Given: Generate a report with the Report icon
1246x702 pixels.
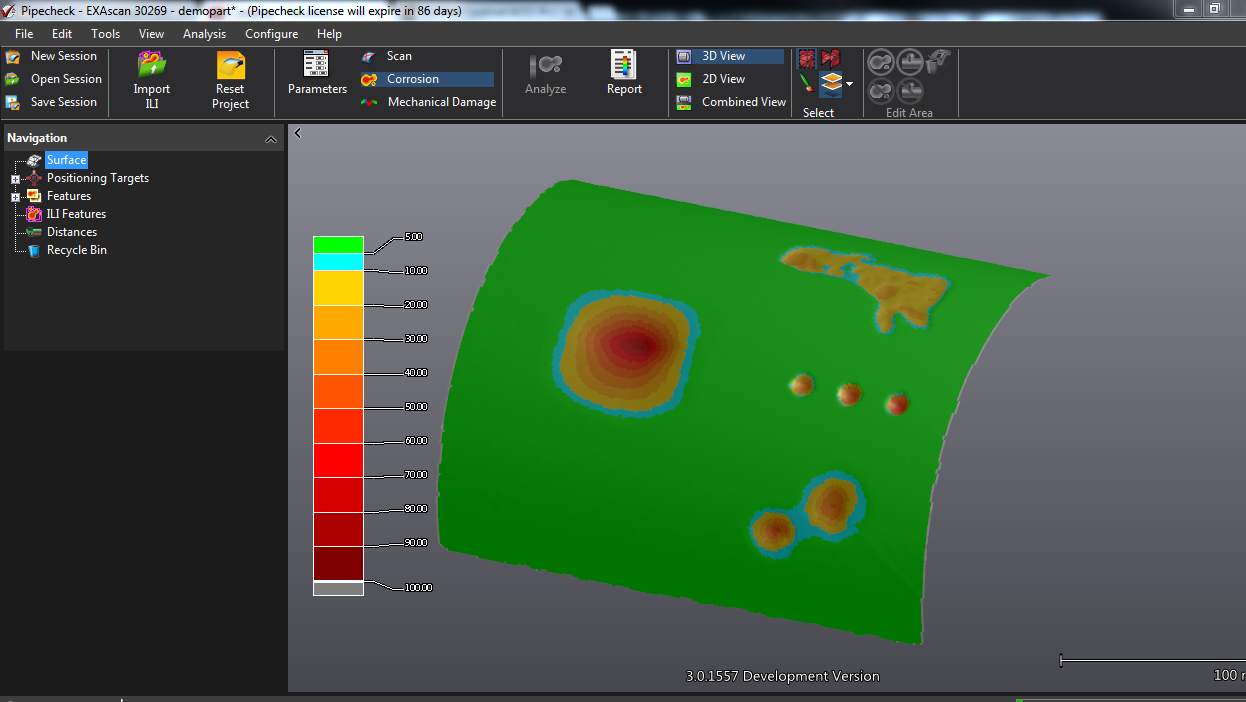Looking at the screenshot, I should coord(624,65).
